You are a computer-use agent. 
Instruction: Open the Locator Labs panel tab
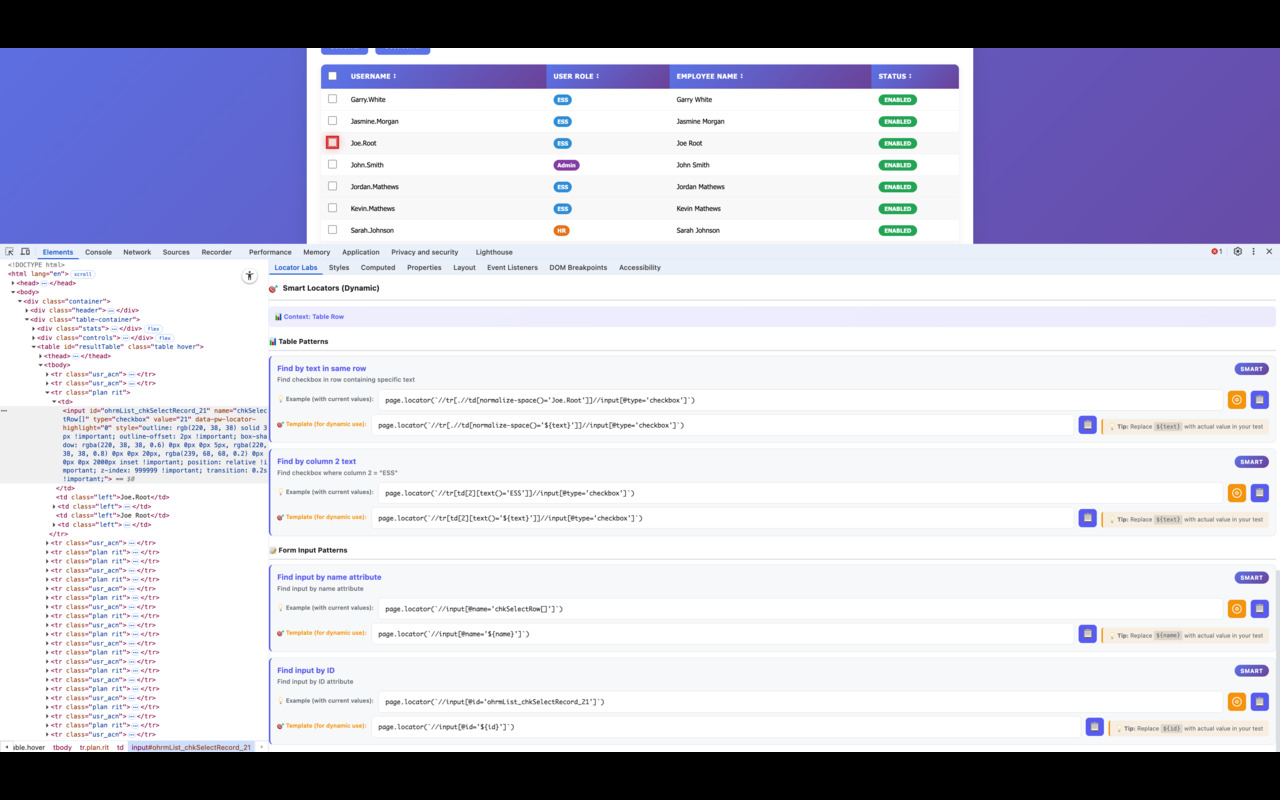(x=296, y=267)
